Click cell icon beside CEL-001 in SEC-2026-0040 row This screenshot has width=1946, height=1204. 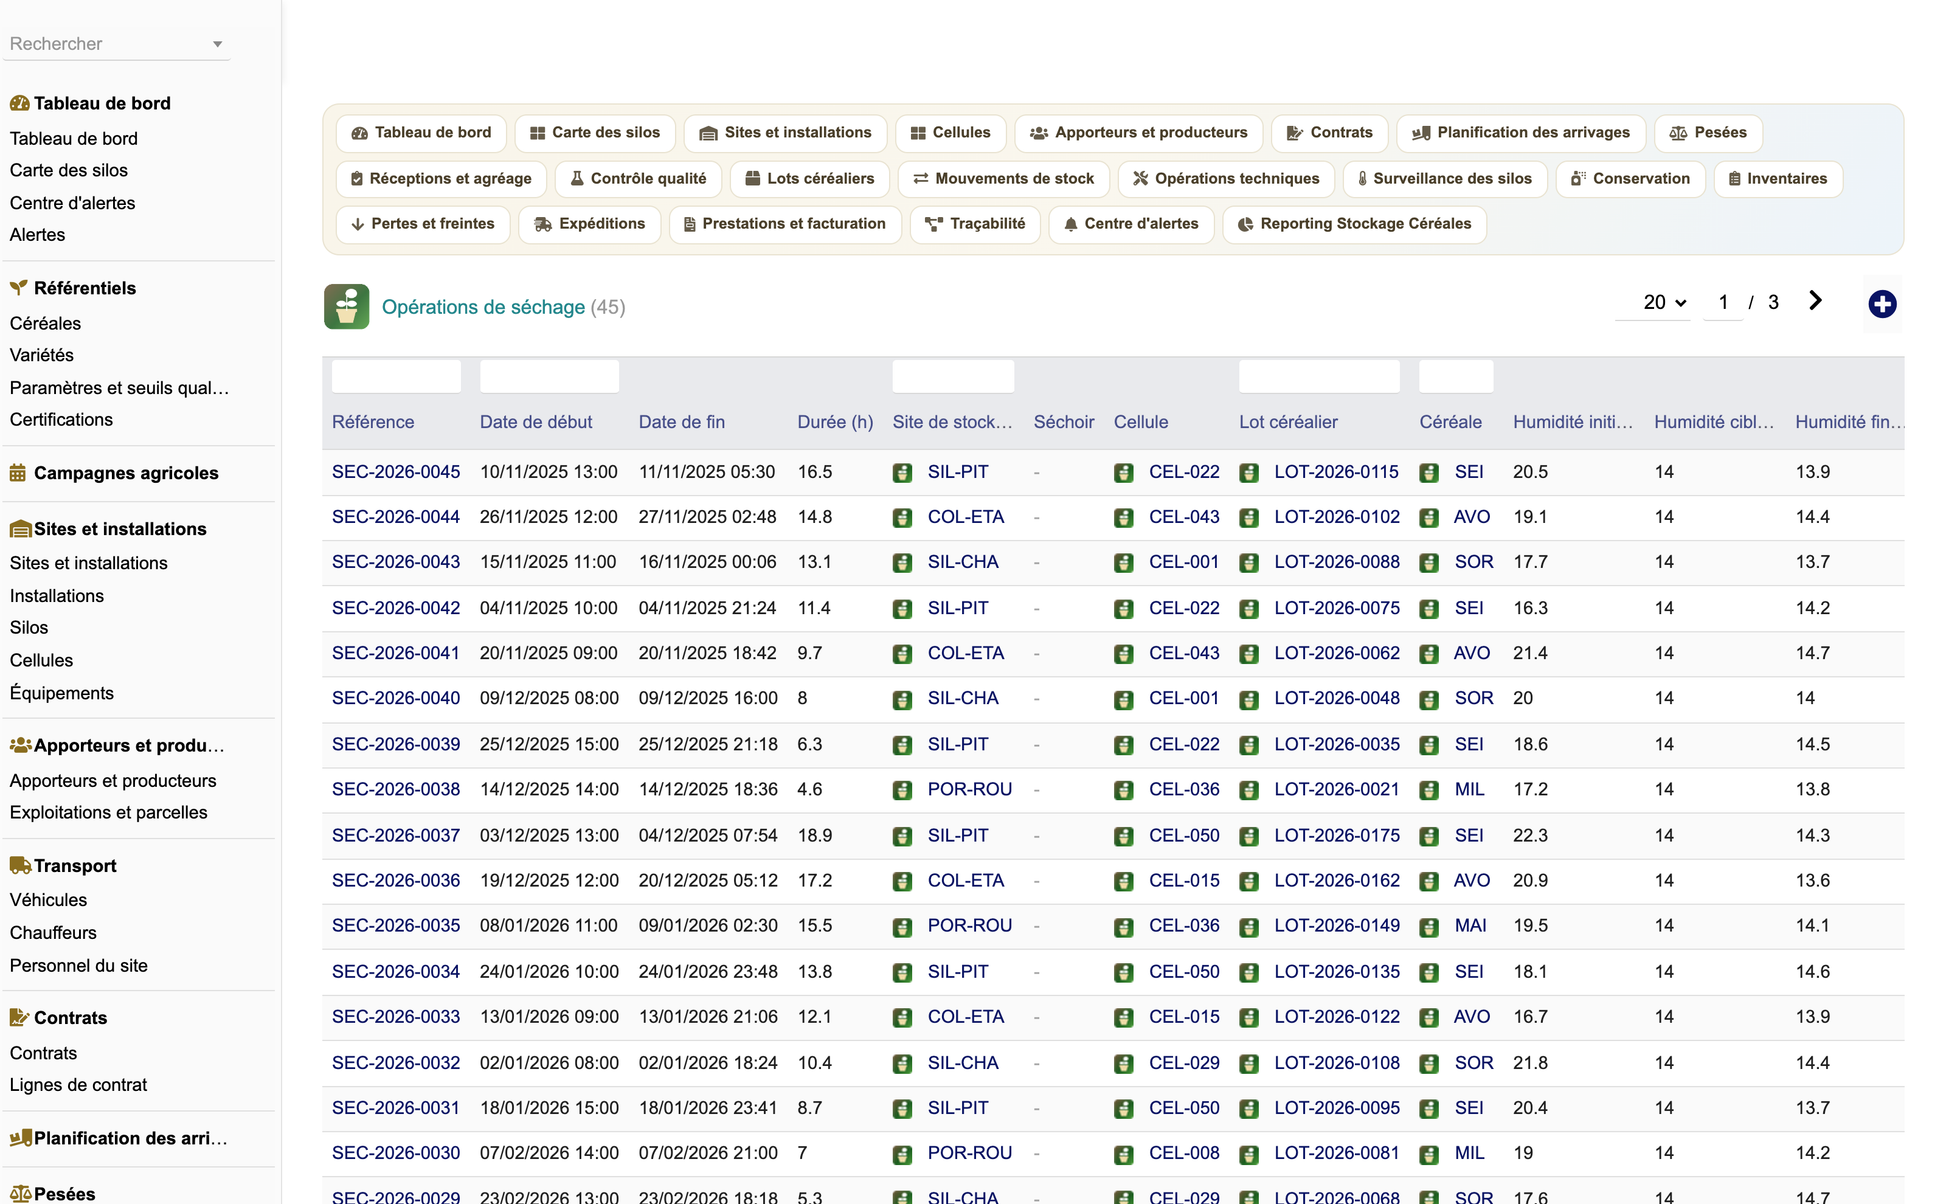point(1124,700)
